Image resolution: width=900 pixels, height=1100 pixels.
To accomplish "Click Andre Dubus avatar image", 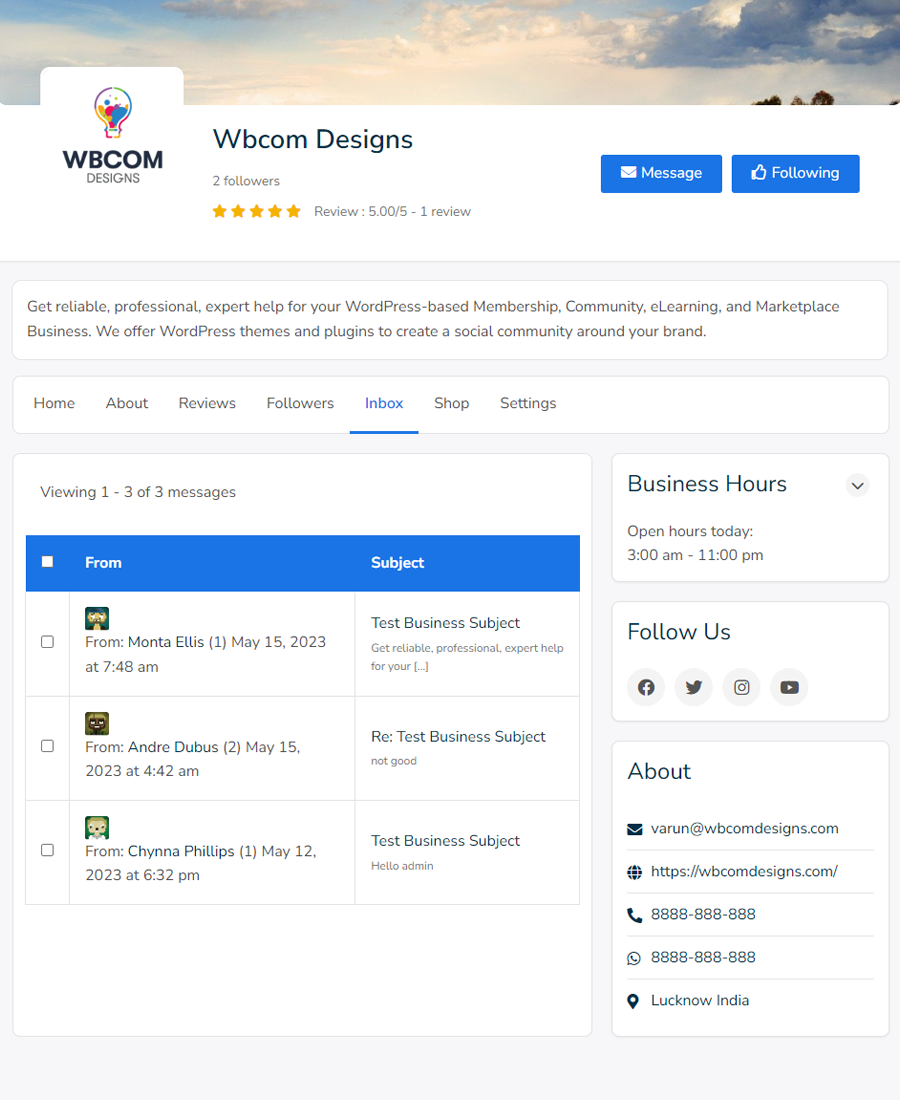I will [97, 723].
